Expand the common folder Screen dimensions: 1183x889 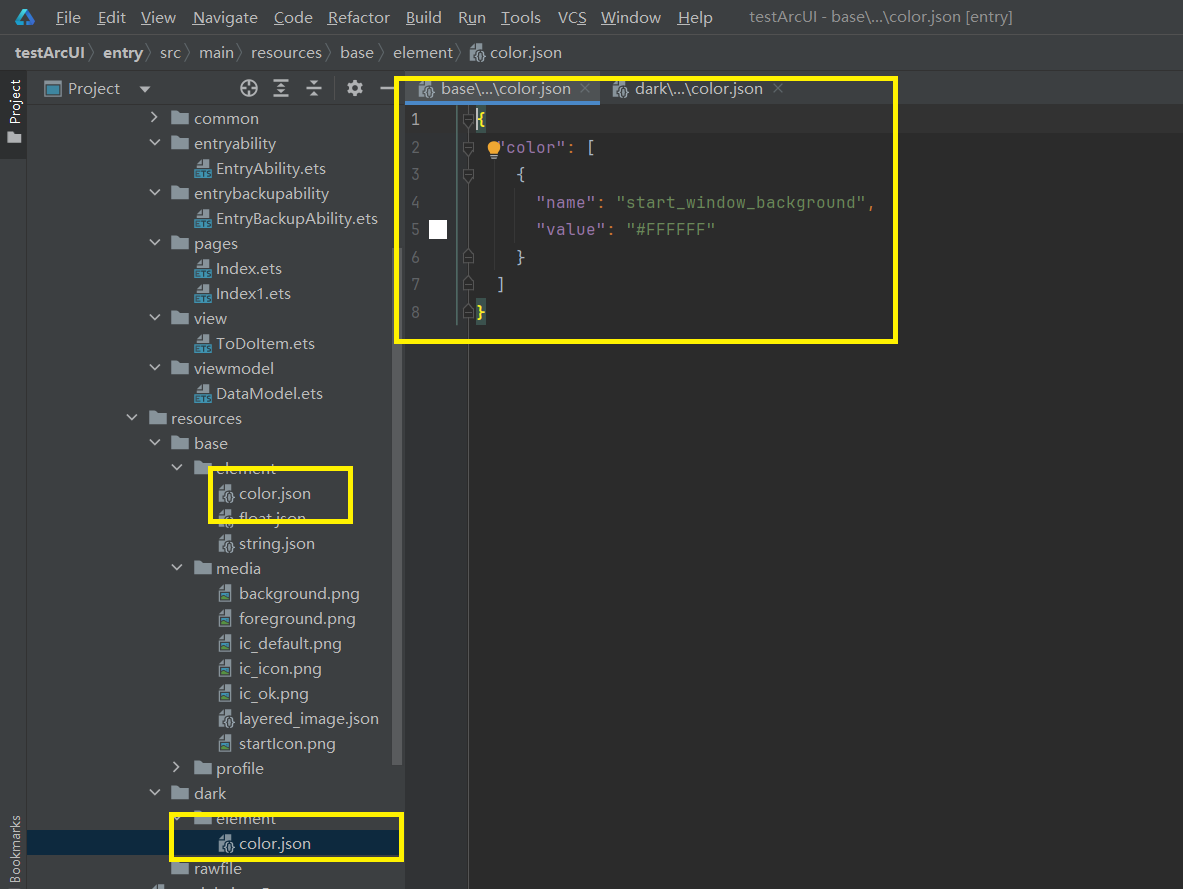154,118
